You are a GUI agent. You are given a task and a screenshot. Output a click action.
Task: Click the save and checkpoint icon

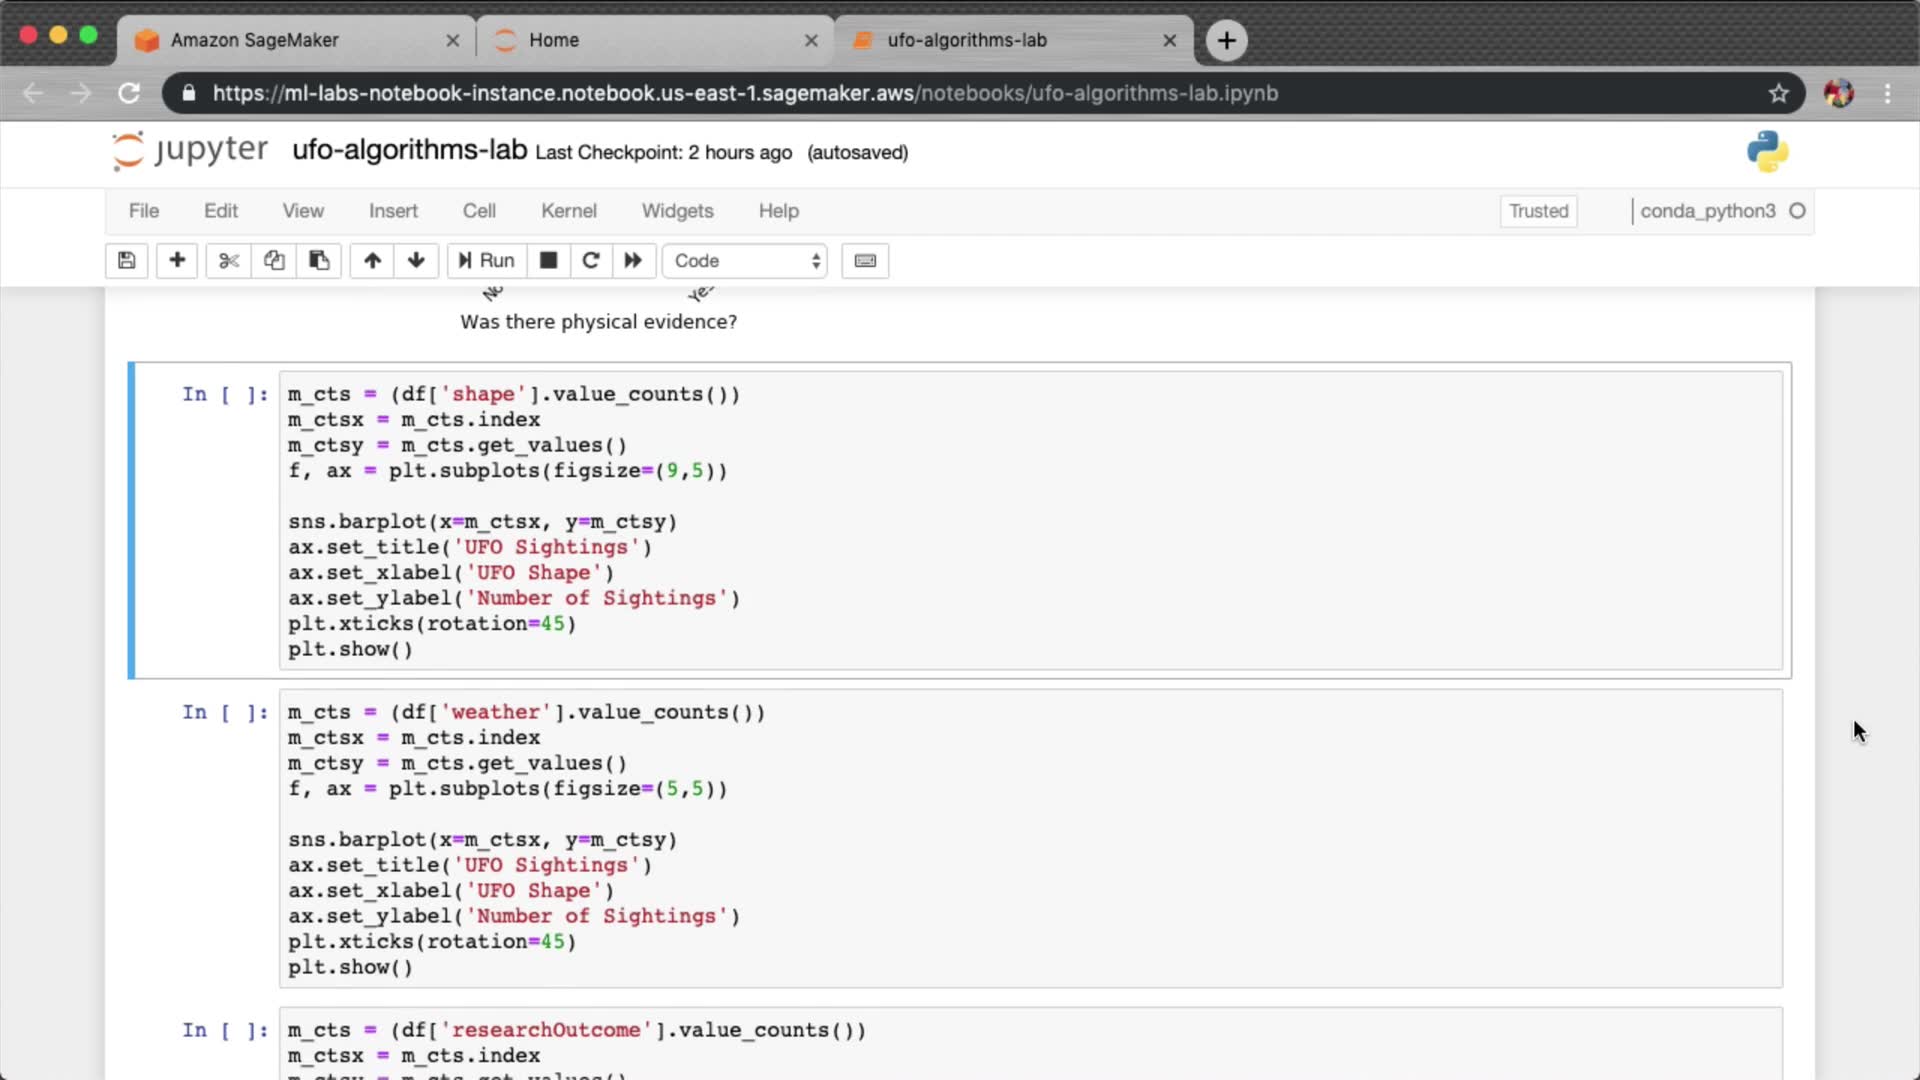click(127, 261)
